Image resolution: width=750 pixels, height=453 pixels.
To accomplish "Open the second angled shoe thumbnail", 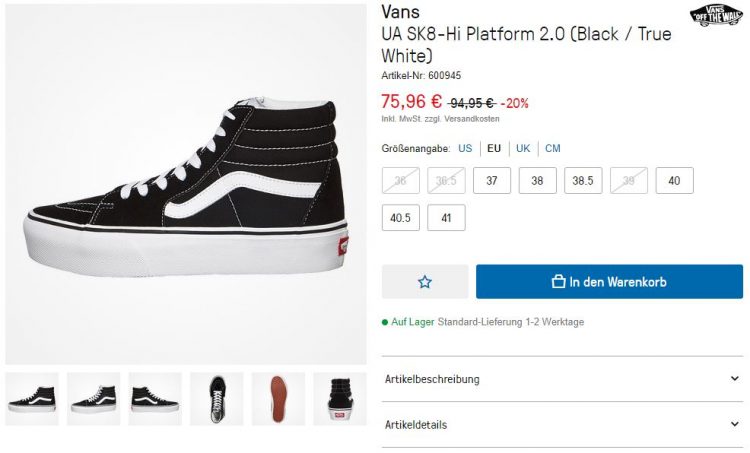I will point(94,399).
